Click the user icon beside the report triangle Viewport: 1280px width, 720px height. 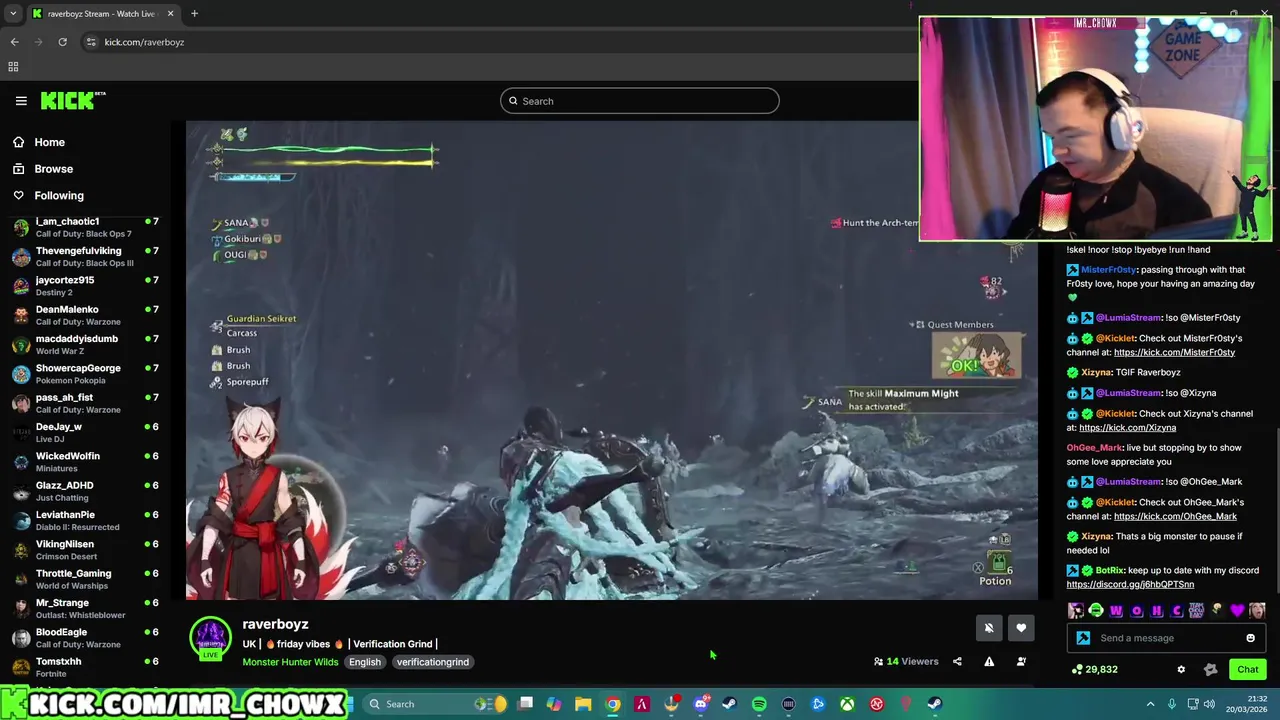(x=1021, y=661)
